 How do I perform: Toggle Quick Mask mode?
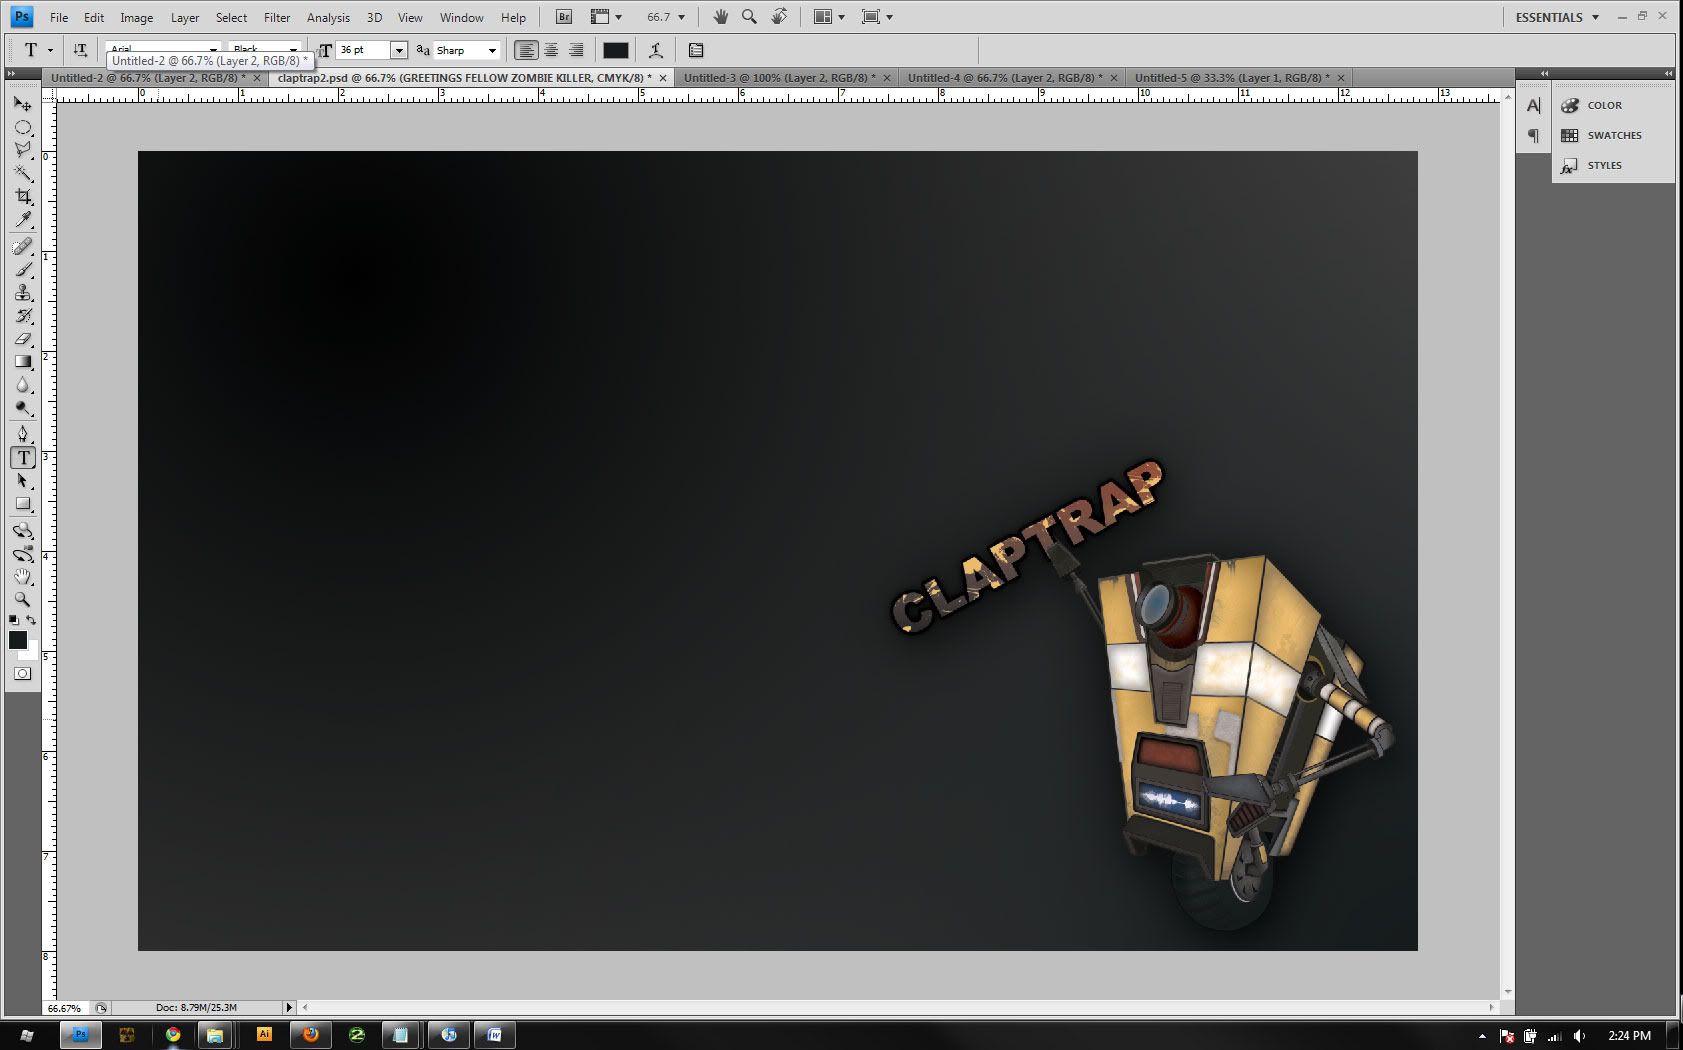pyautogui.click(x=23, y=674)
